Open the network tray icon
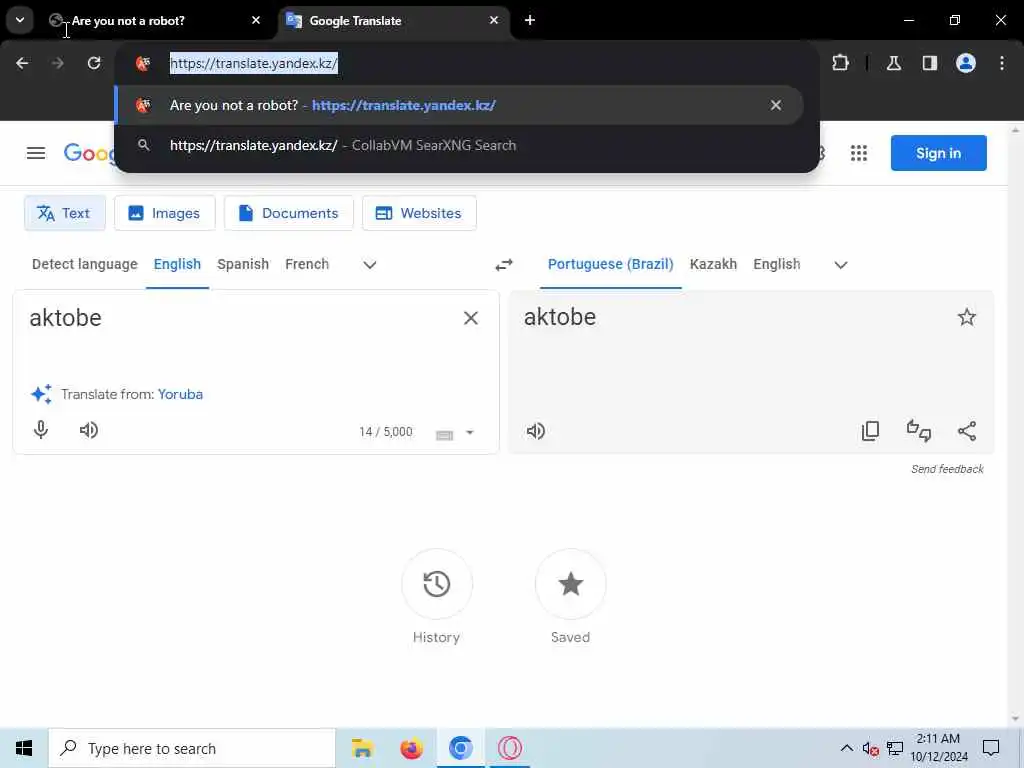1024x768 pixels. click(895, 748)
